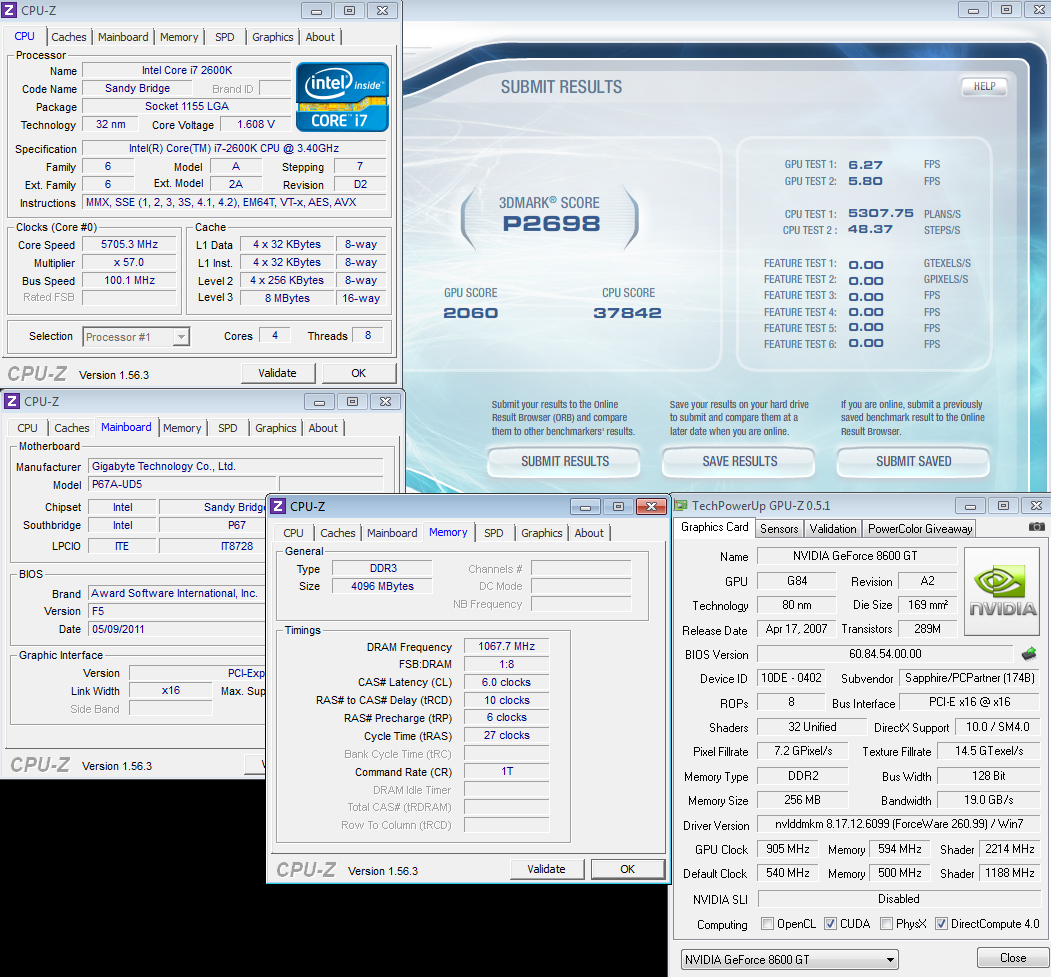Click the Intel Core i7 logo badge
The width and height of the screenshot is (1051, 977).
coord(342,96)
